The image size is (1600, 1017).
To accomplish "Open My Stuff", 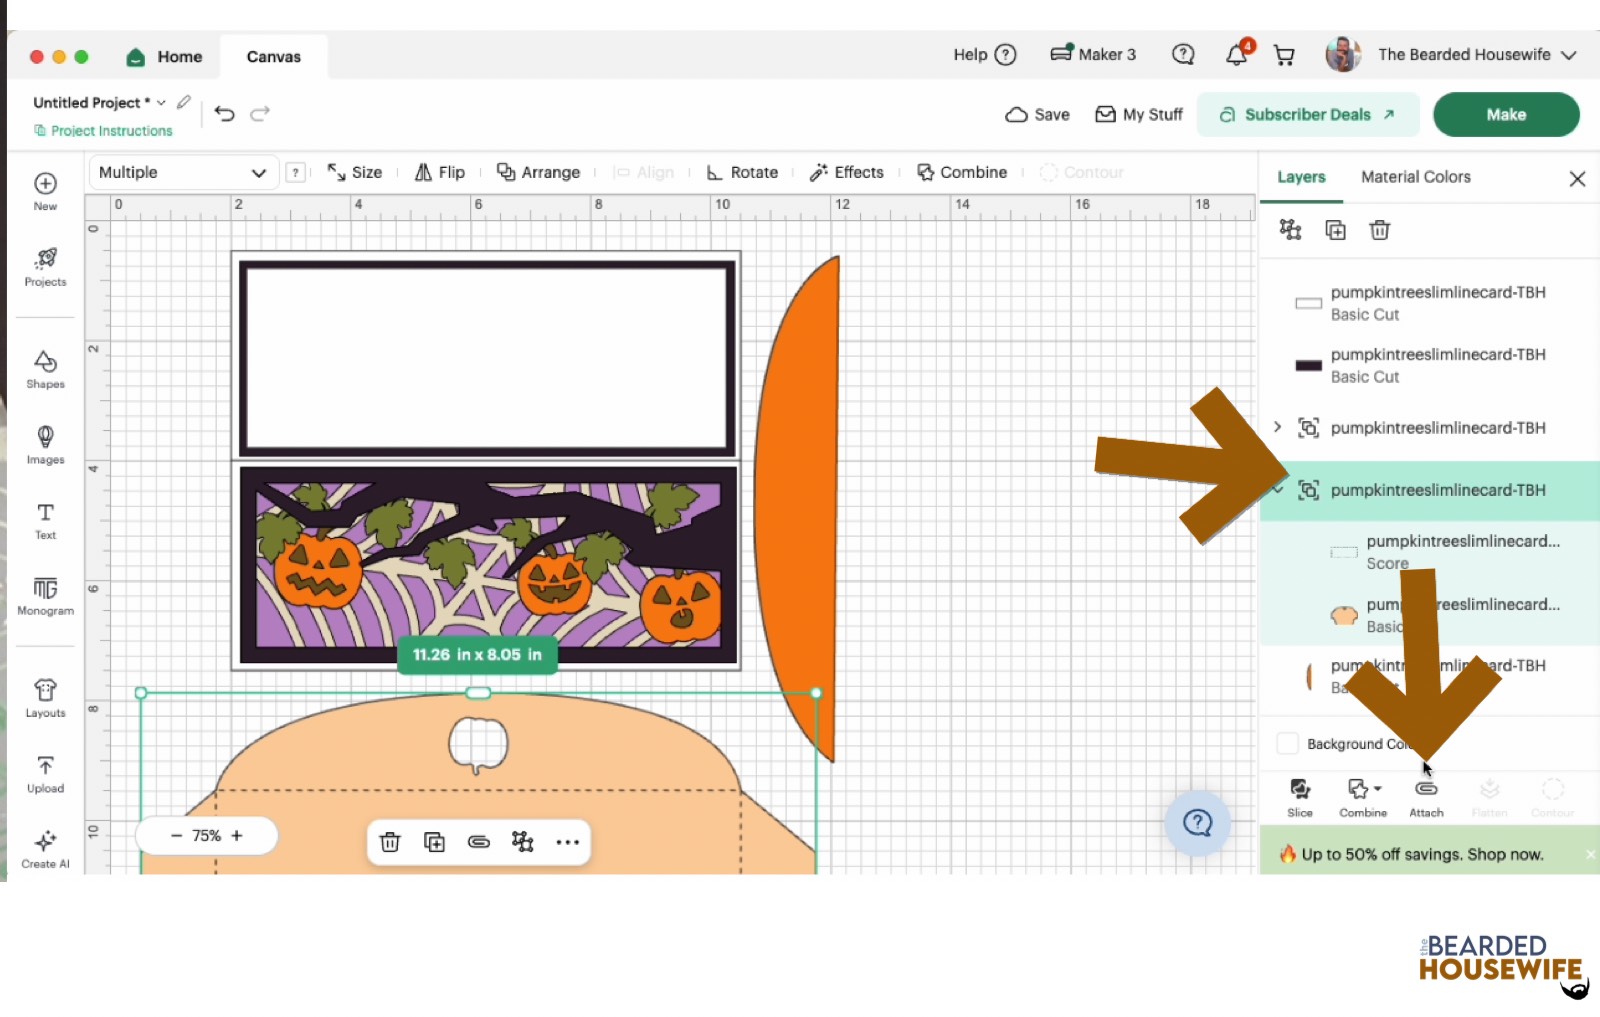I will 1139,114.
